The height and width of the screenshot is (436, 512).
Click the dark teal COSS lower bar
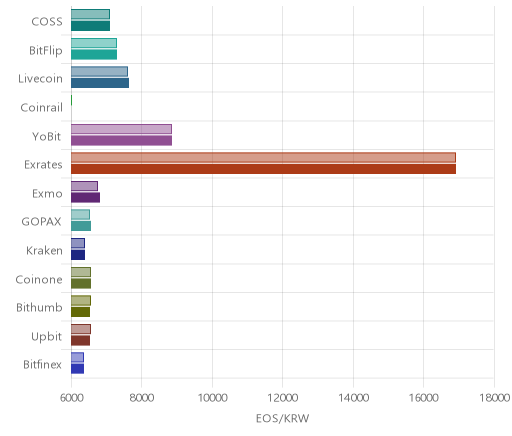(x=90, y=26)
